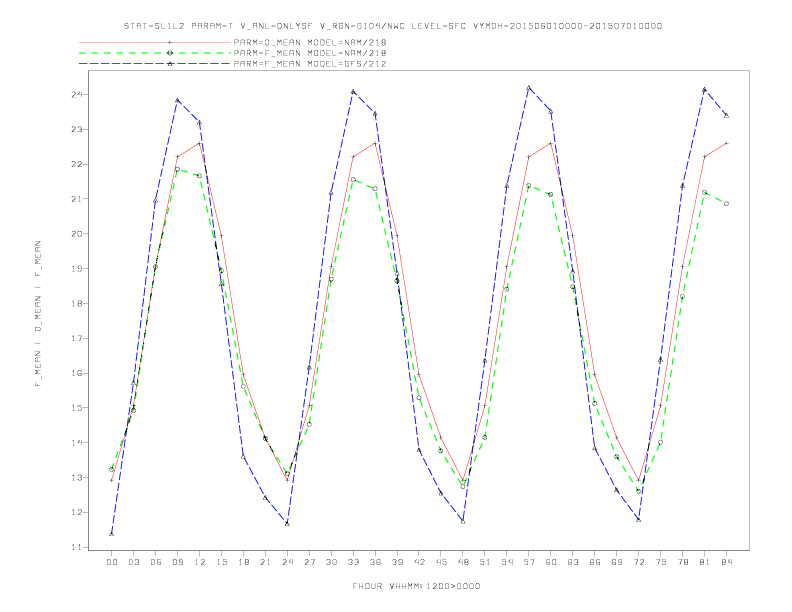Viewport: 792px width, 612px height.
Task: Click y-axis tick label 21
Action: point(77,199)
